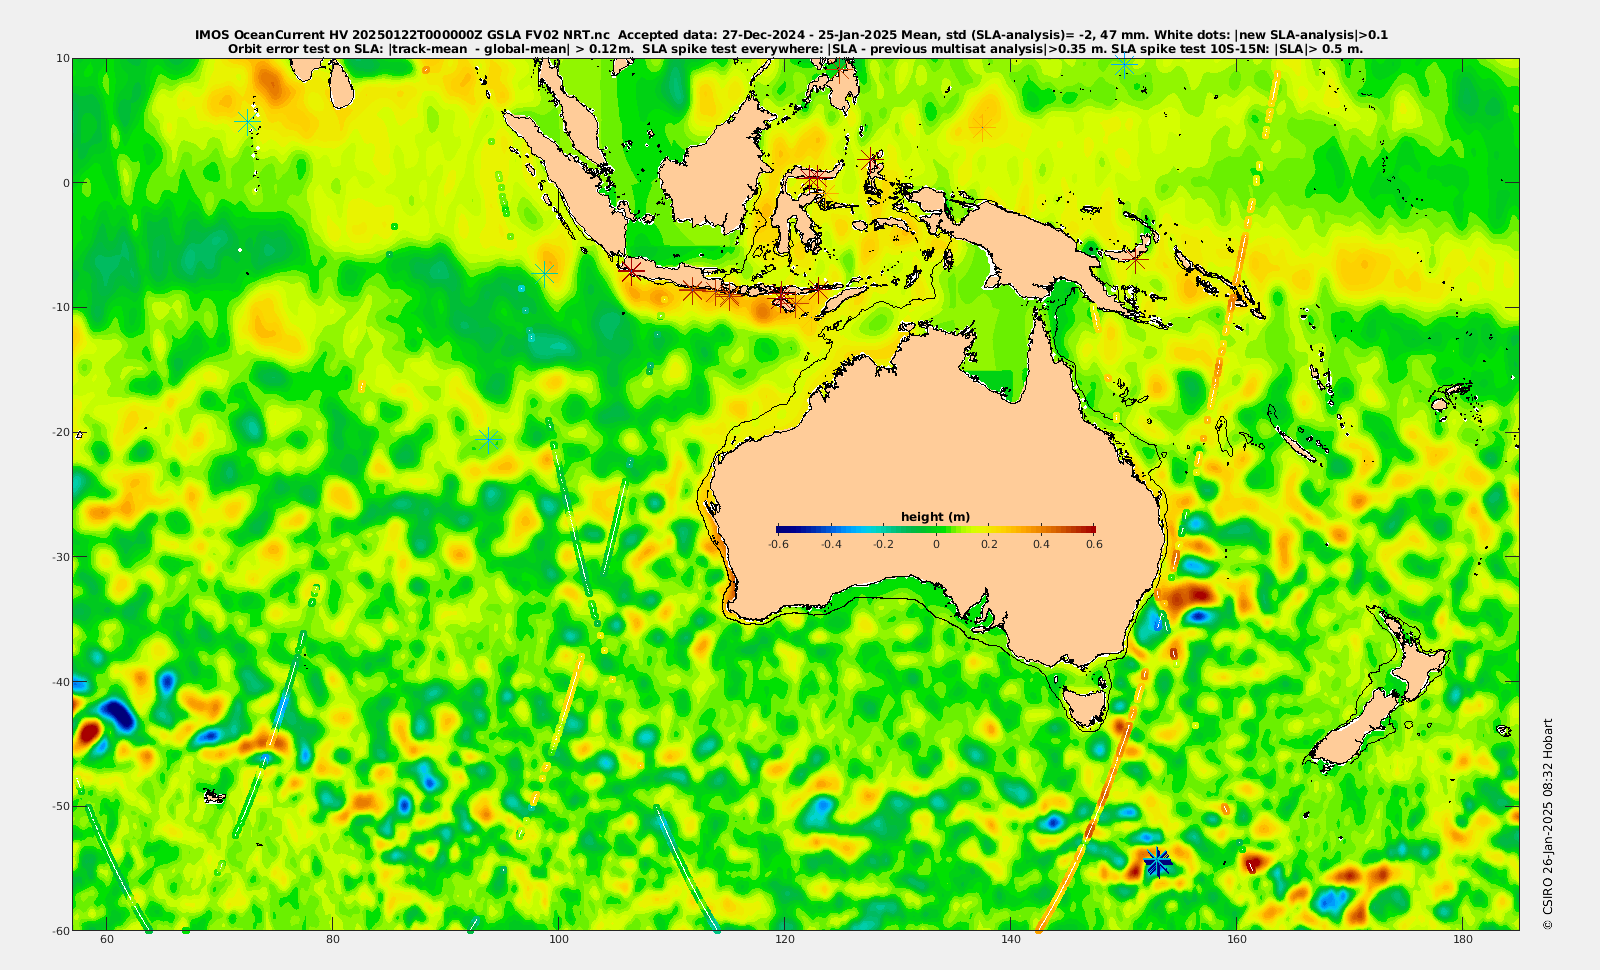Screen dimensions: 1600x970
Task: Click the dark red eddy off eastern Australia
Action: coord(1191,598)
